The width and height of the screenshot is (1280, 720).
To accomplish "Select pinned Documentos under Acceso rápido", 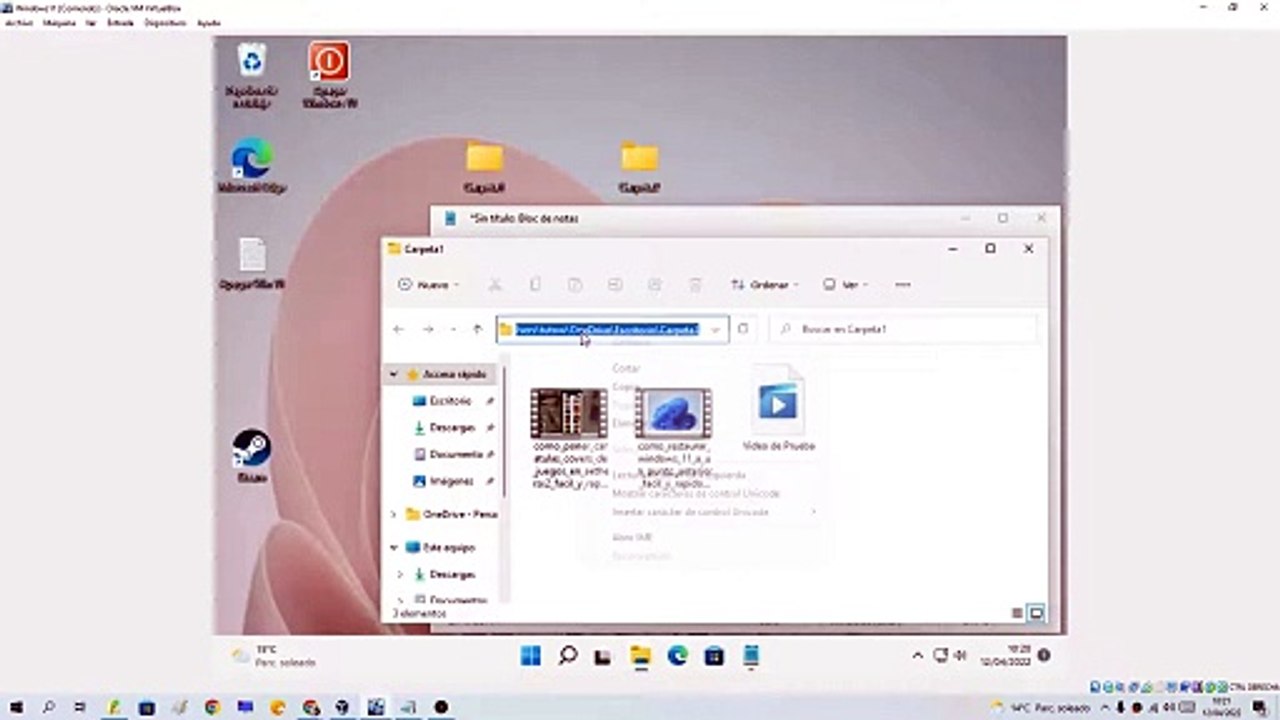I will coord(455,454).
